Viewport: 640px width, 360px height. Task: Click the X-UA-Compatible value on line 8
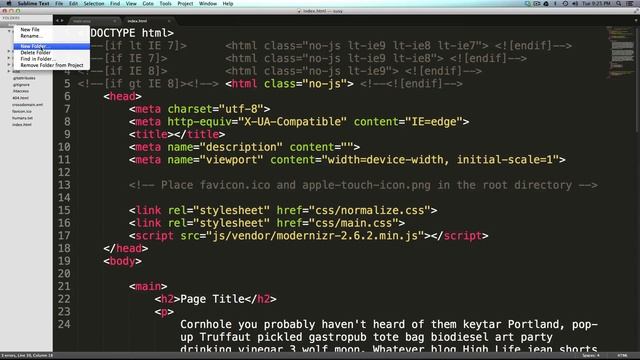[x=293, y=122]
